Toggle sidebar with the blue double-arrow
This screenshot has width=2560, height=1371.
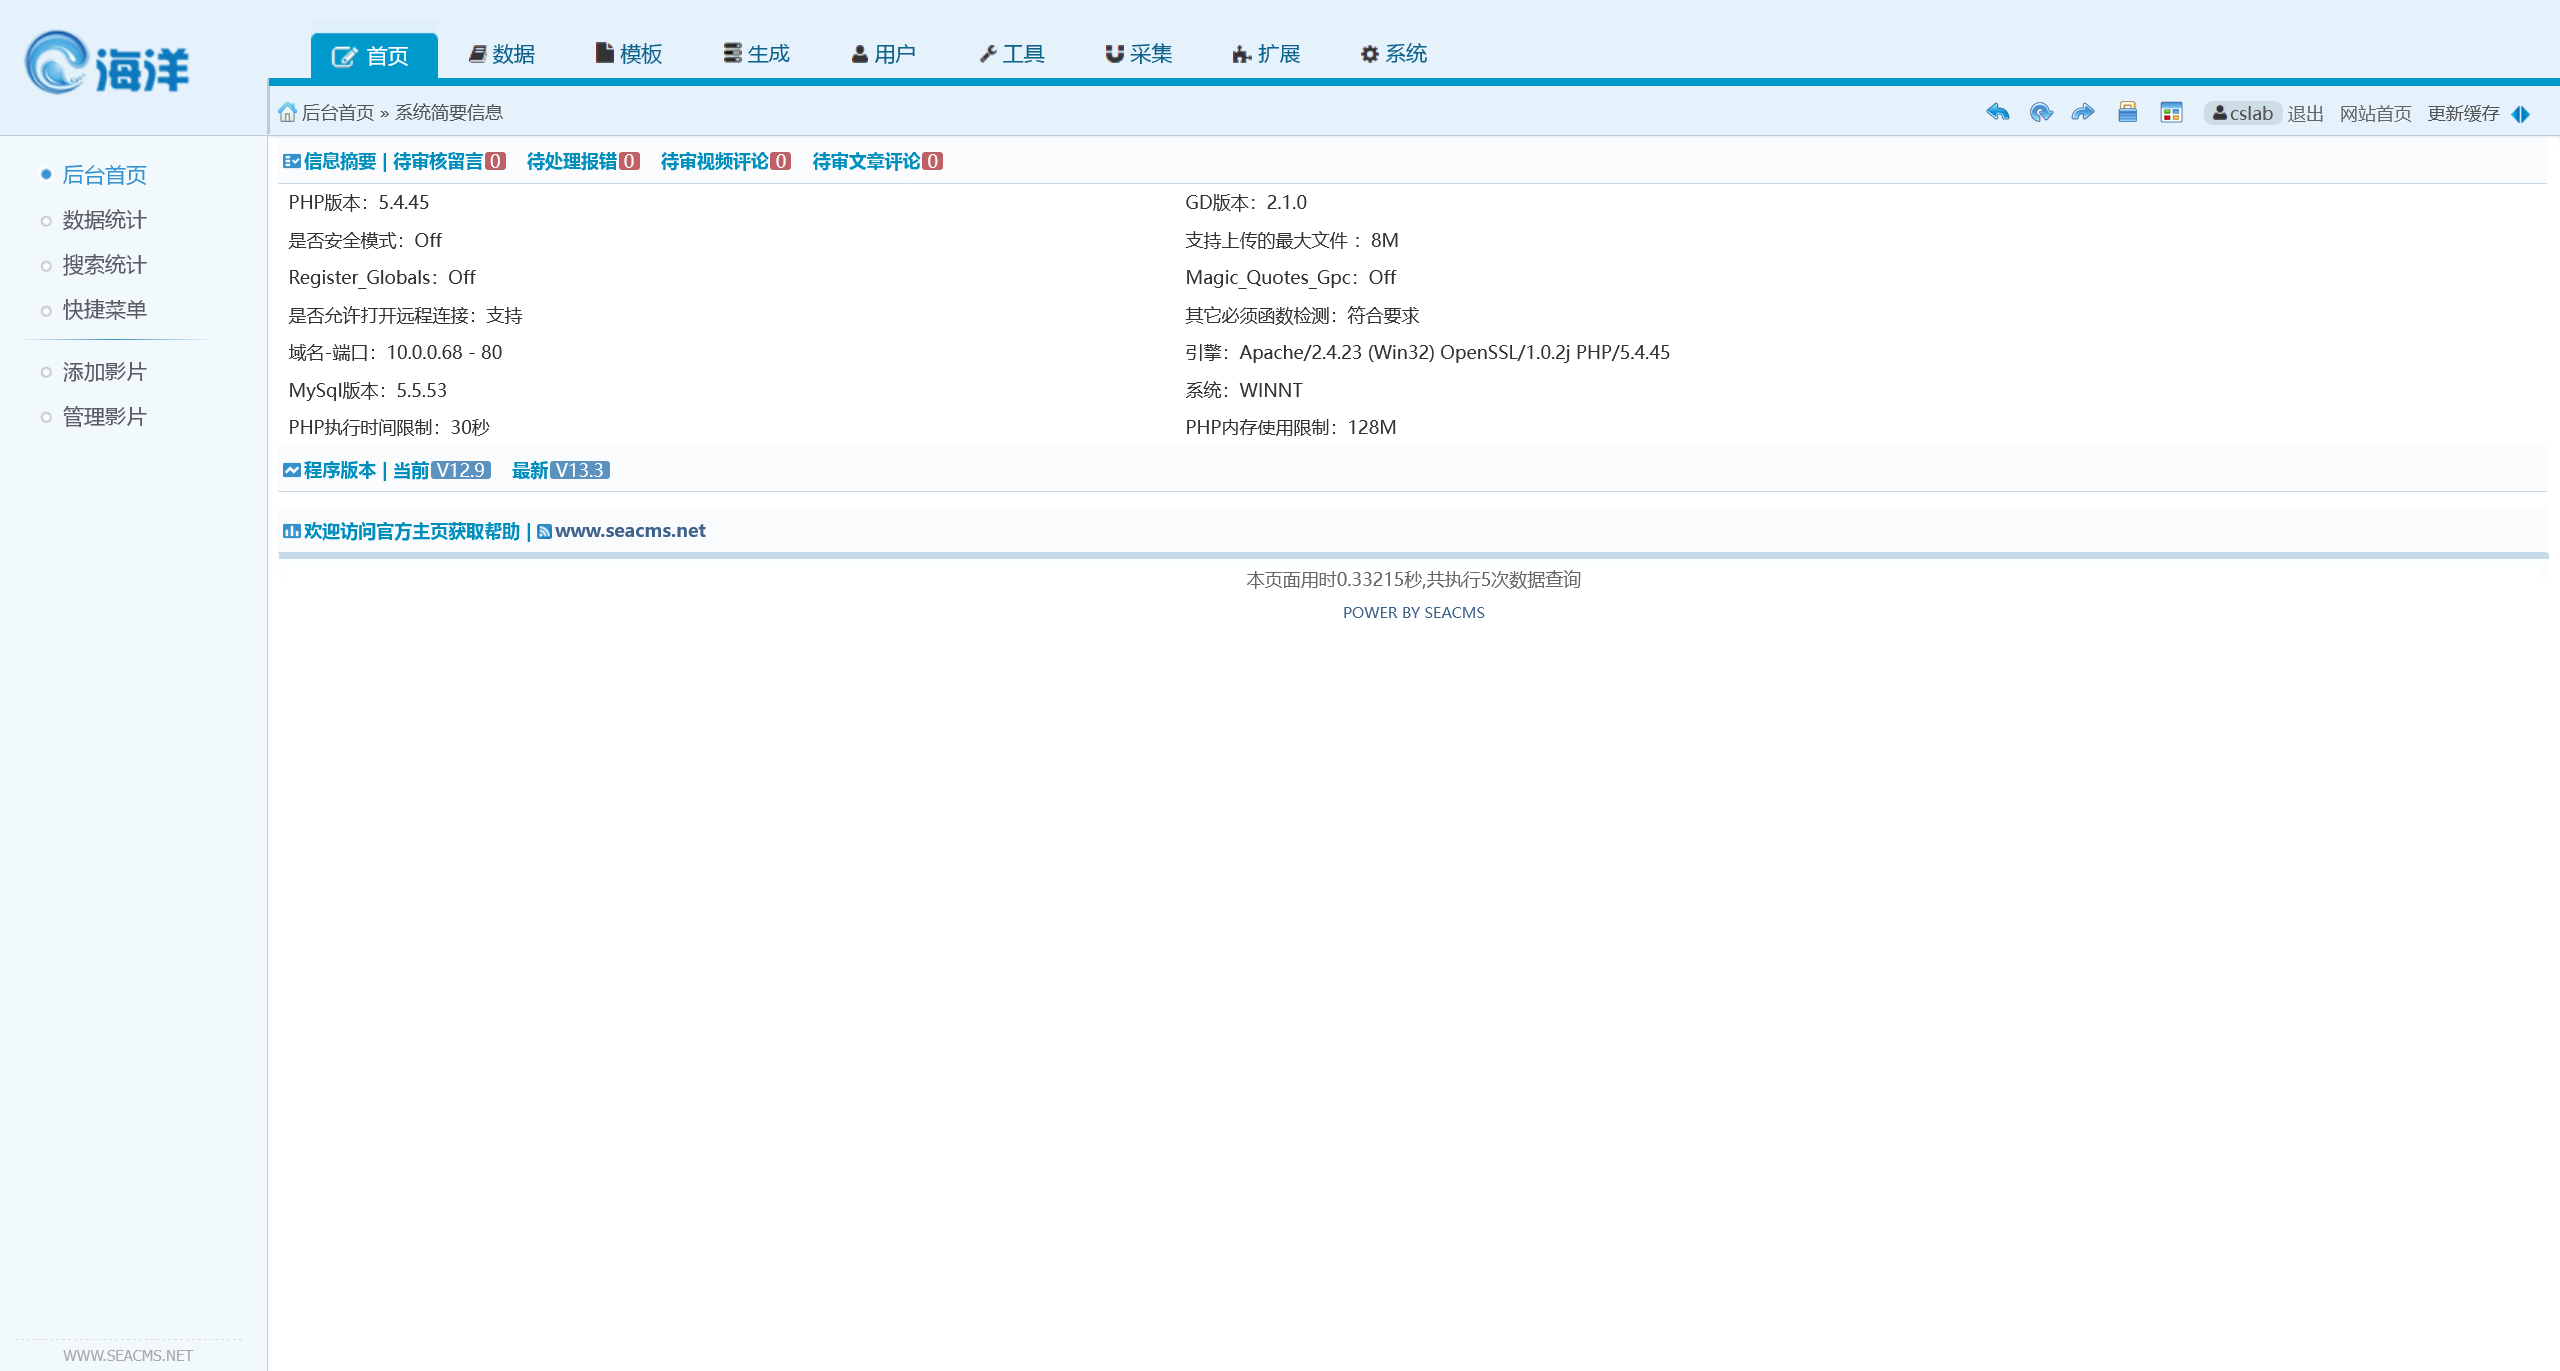tap(2521, 114)
